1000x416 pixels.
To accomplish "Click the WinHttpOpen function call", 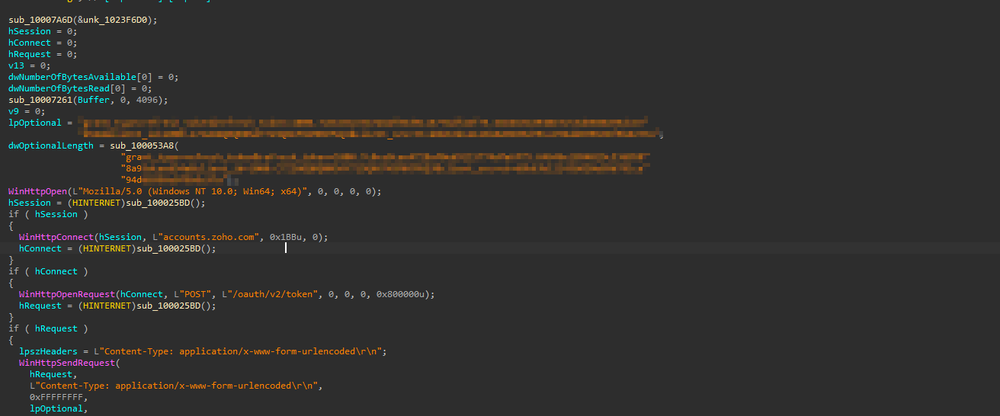I will 38,192.
